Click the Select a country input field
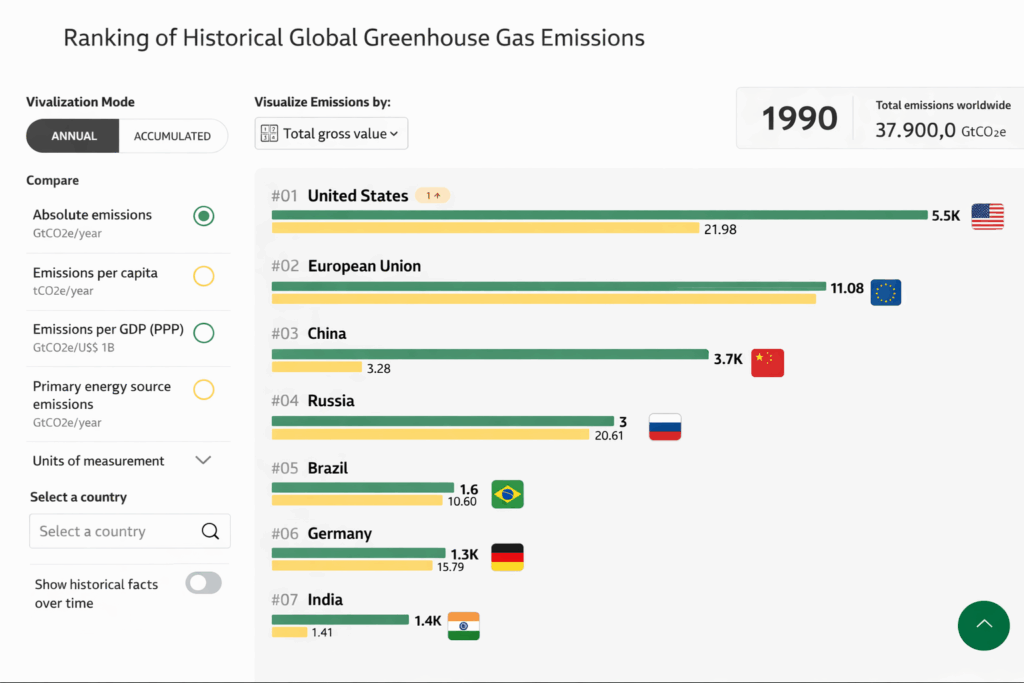Screen dimensions: 1024x683 pos(115,532)
